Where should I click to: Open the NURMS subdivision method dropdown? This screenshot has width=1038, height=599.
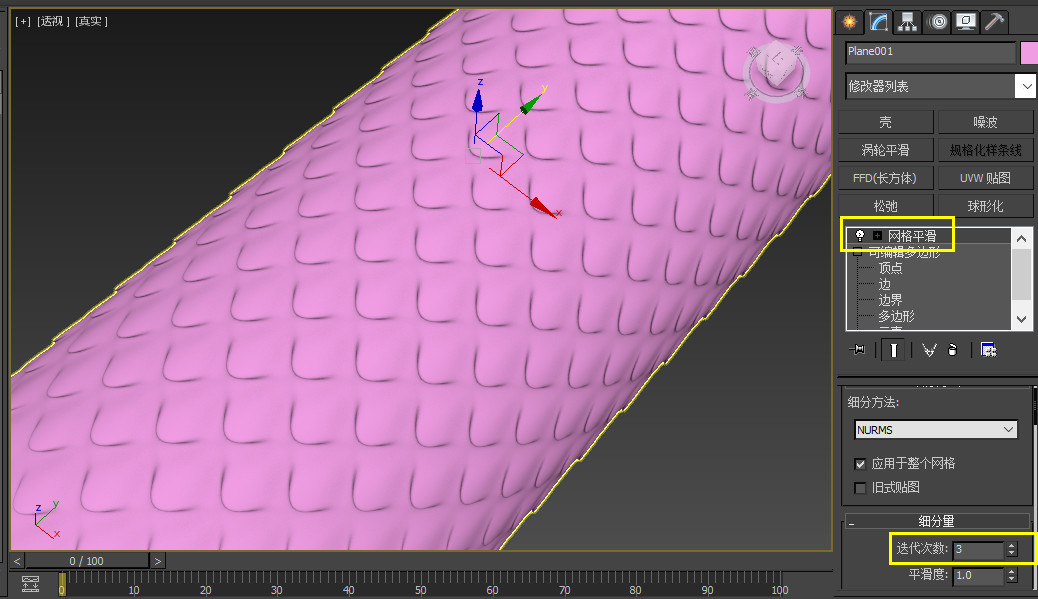point(935,430)
